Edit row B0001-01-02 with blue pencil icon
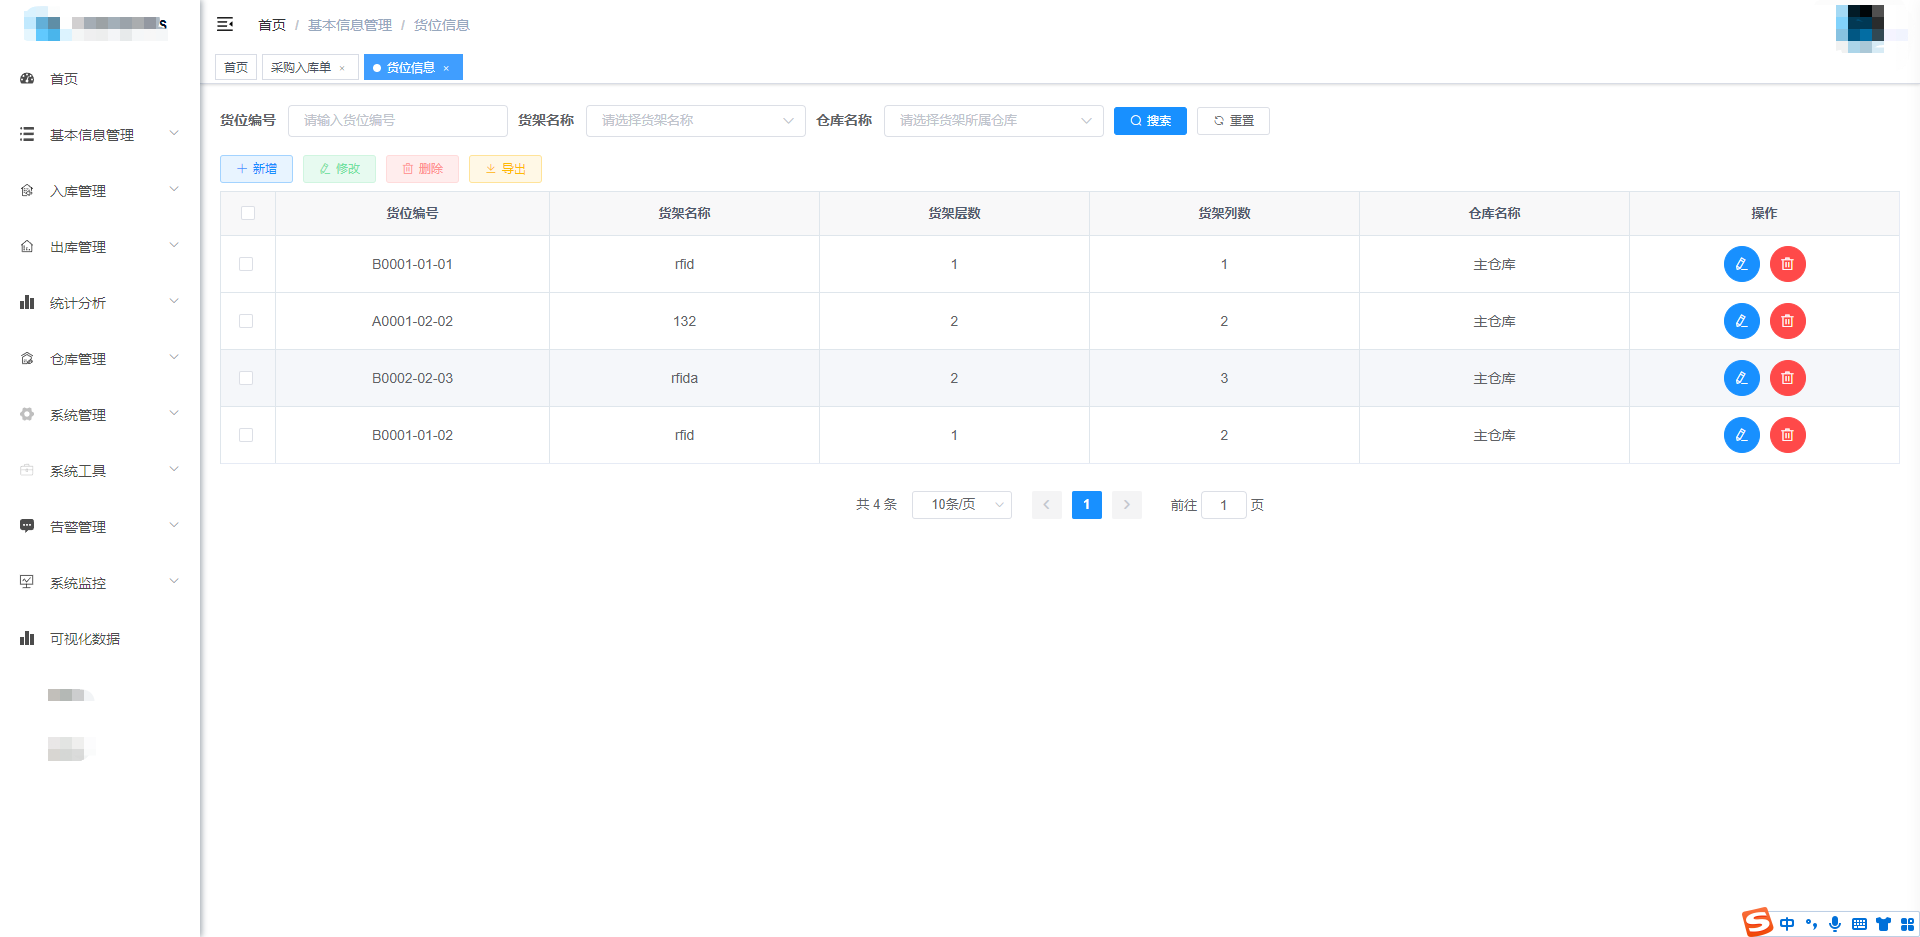The width and height of the screenshot is (1920, 937). pos(1741,435)
